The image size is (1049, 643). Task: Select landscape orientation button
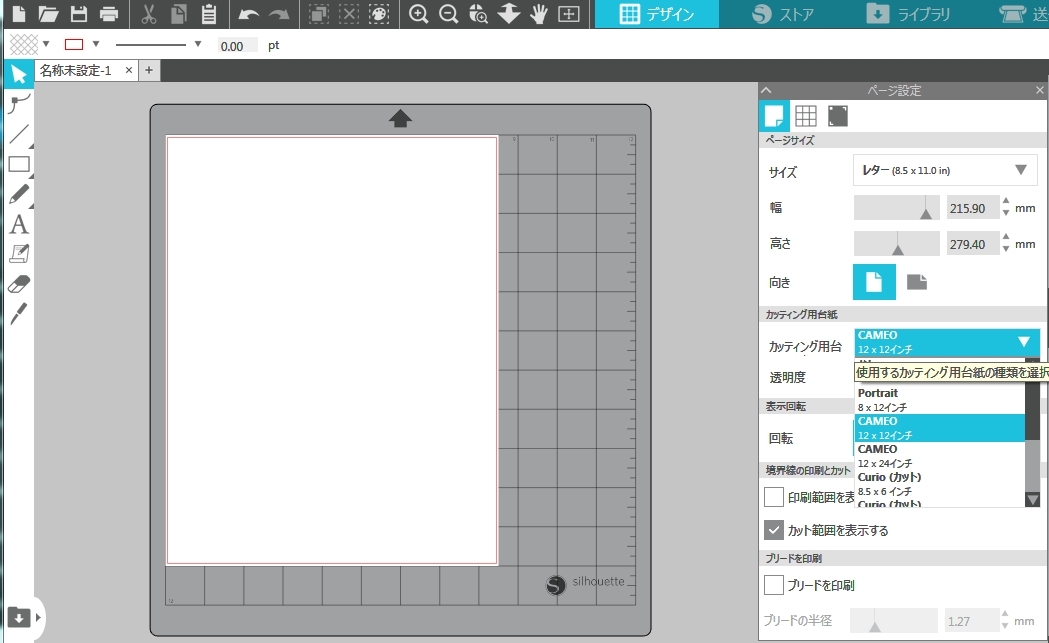tap(917, 282)
